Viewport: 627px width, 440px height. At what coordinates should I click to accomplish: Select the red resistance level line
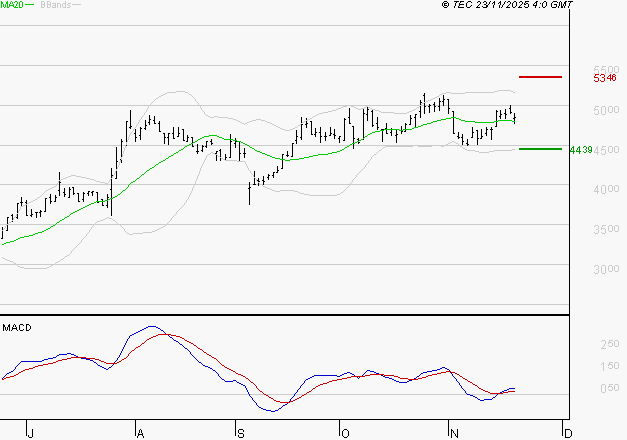pos(540,77)
